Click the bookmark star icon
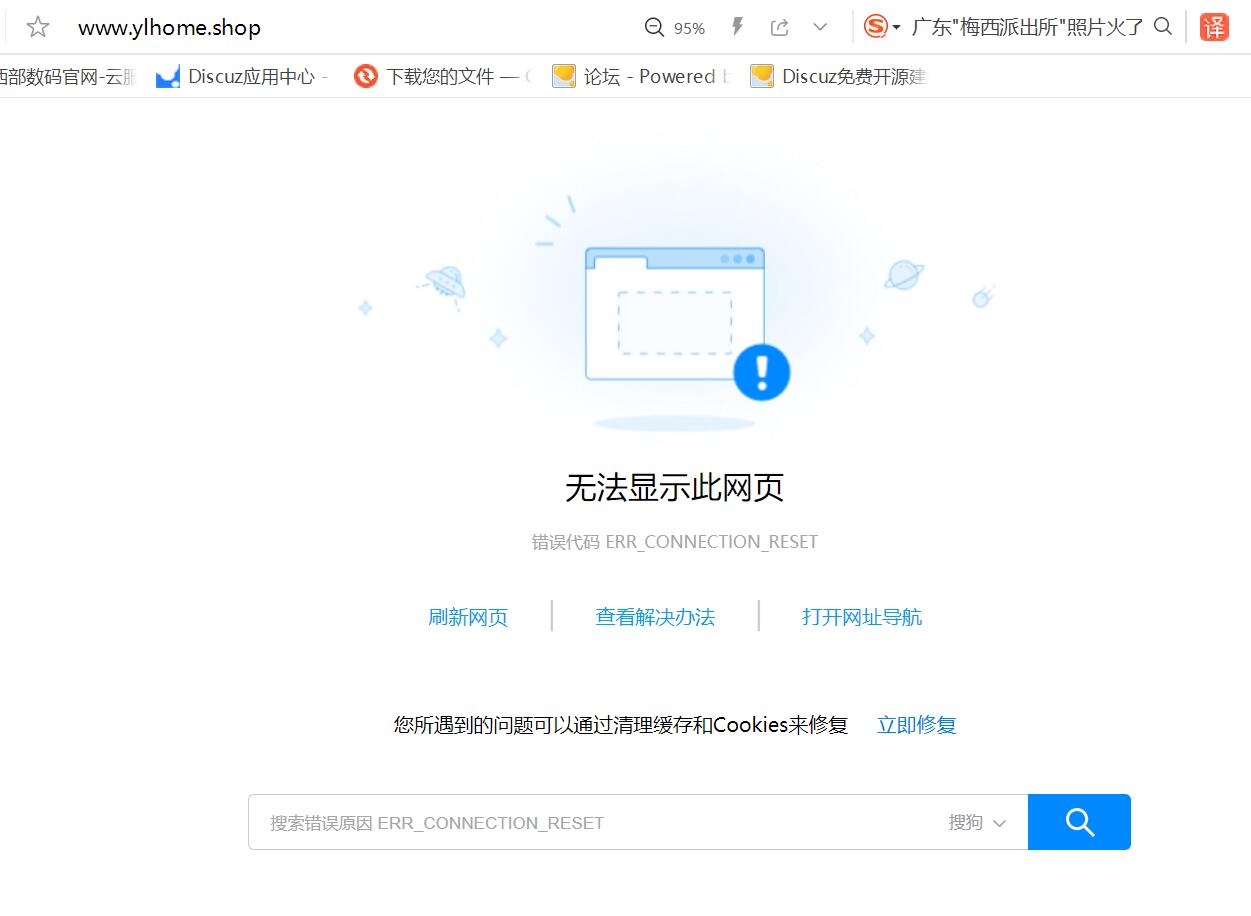Viewport: 1251px width, 916px height. (x=38, y=27)
